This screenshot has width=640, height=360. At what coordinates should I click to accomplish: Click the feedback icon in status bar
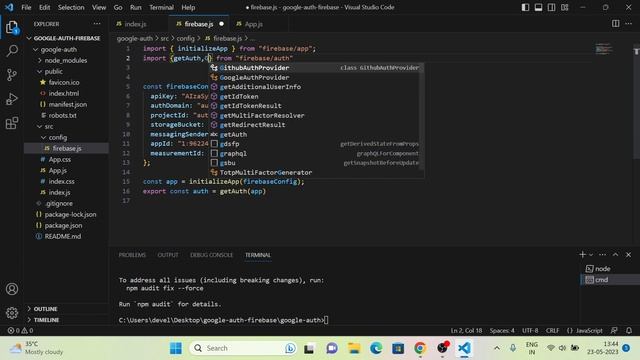(x=614, y=331)
